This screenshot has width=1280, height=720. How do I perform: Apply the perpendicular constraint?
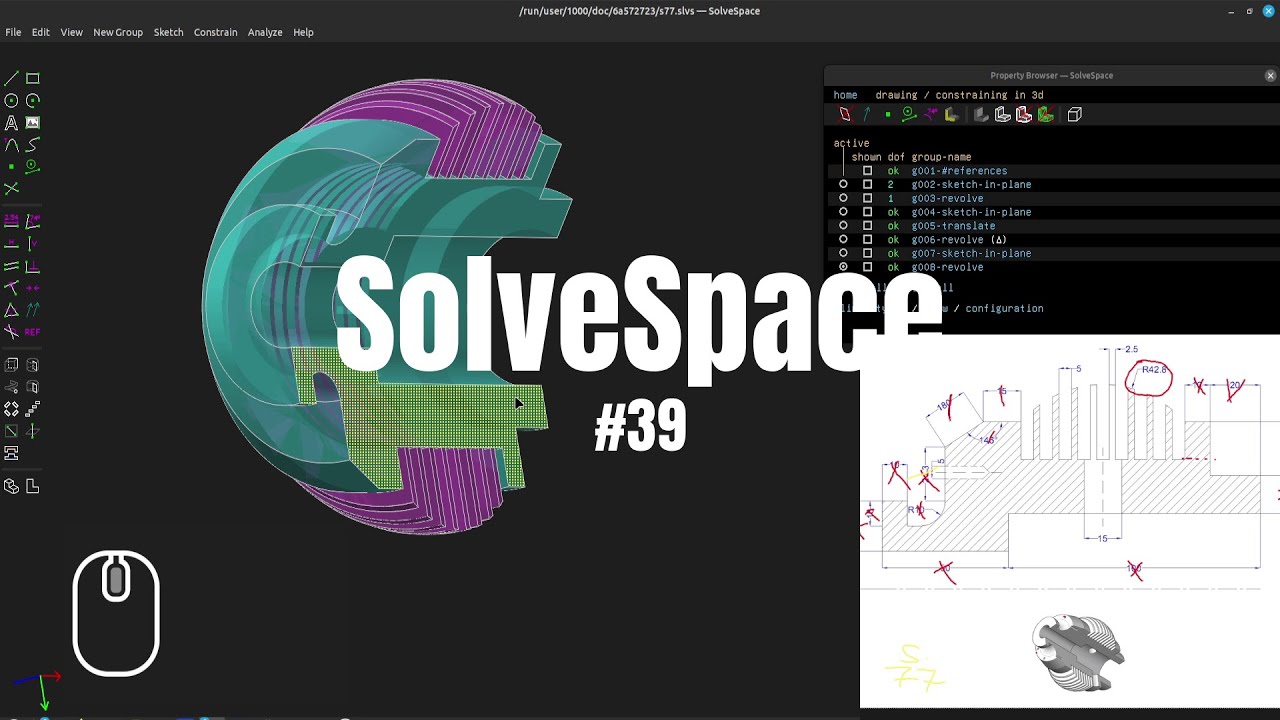coord(33,266)
